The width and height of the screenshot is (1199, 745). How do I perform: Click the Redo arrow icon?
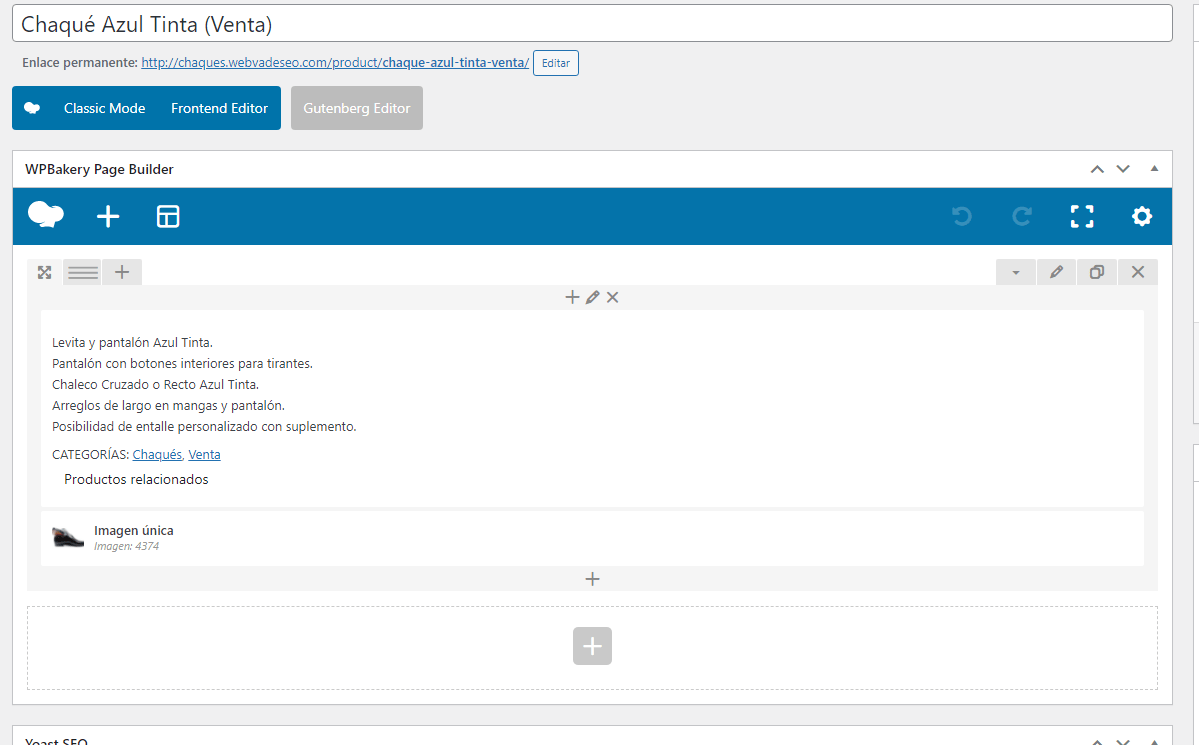[1022, 216]
